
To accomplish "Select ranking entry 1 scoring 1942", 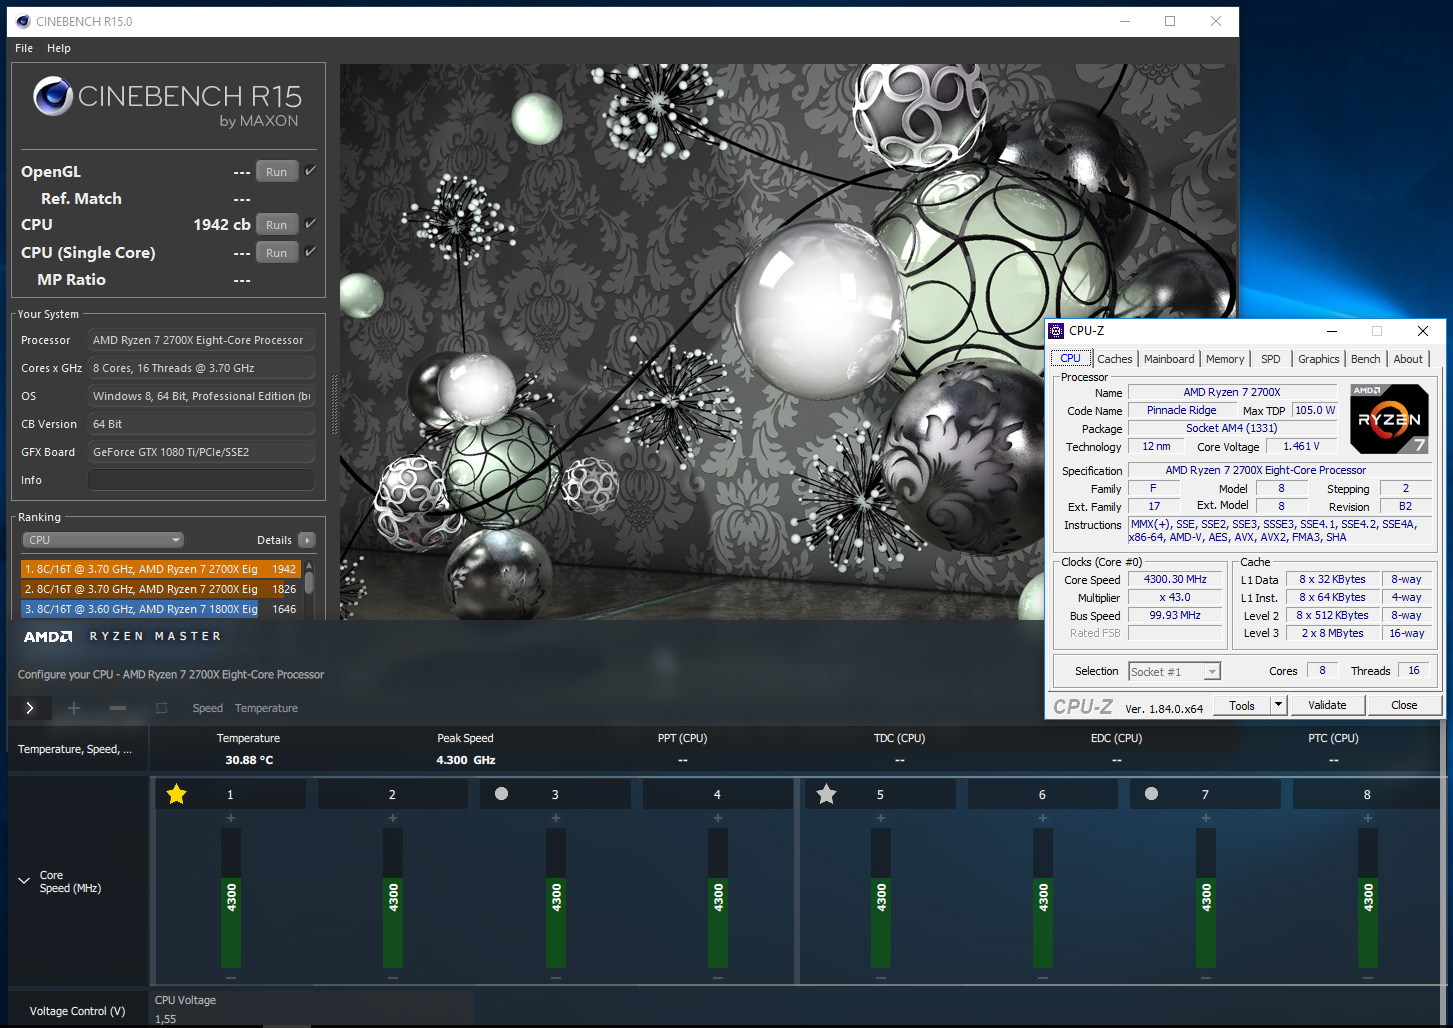I will [x=161, y=569].
